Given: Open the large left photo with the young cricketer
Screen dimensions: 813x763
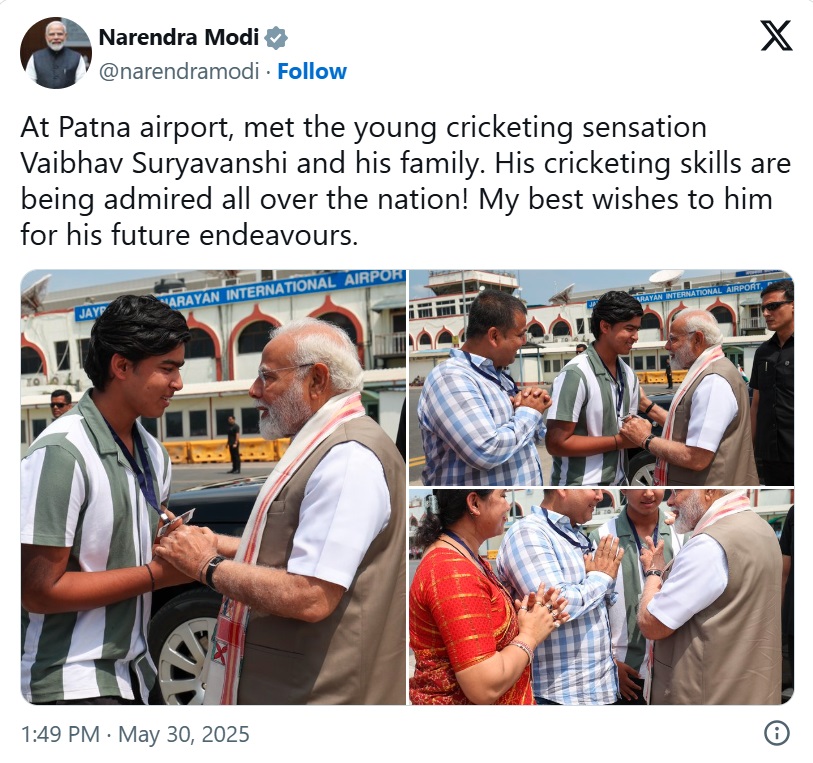Looking at the screenshot, I should [x=213, y=487].
